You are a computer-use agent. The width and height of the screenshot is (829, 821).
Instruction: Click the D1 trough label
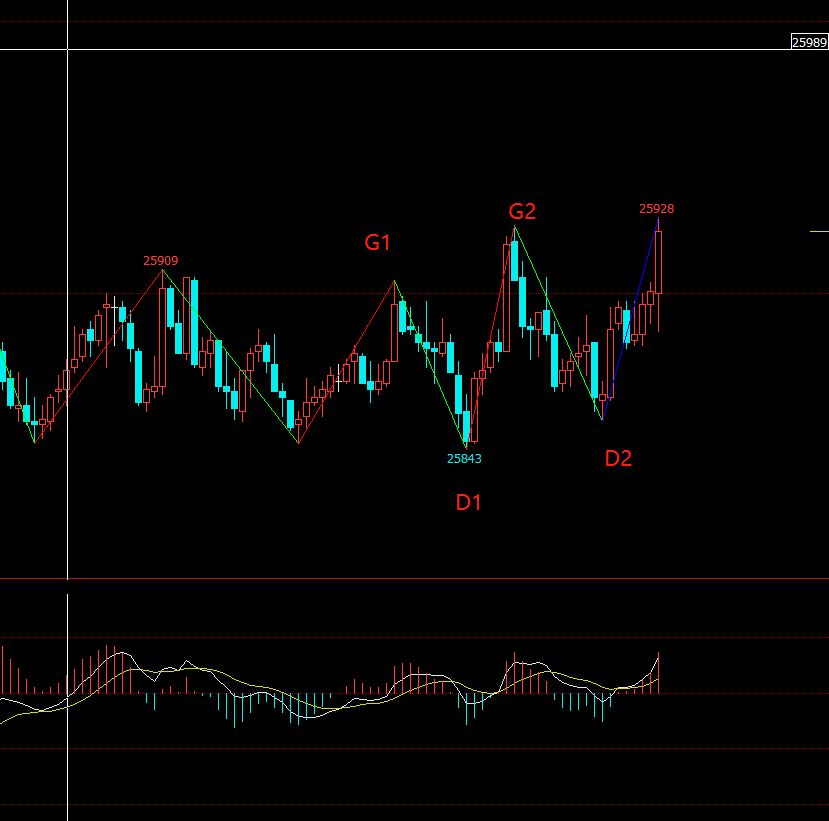(469, 502)
